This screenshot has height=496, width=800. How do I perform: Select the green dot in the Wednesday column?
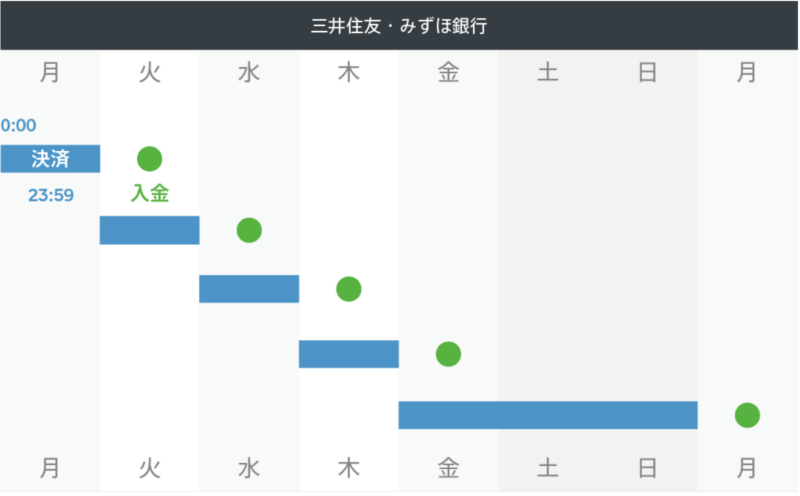tap(249, 230)
